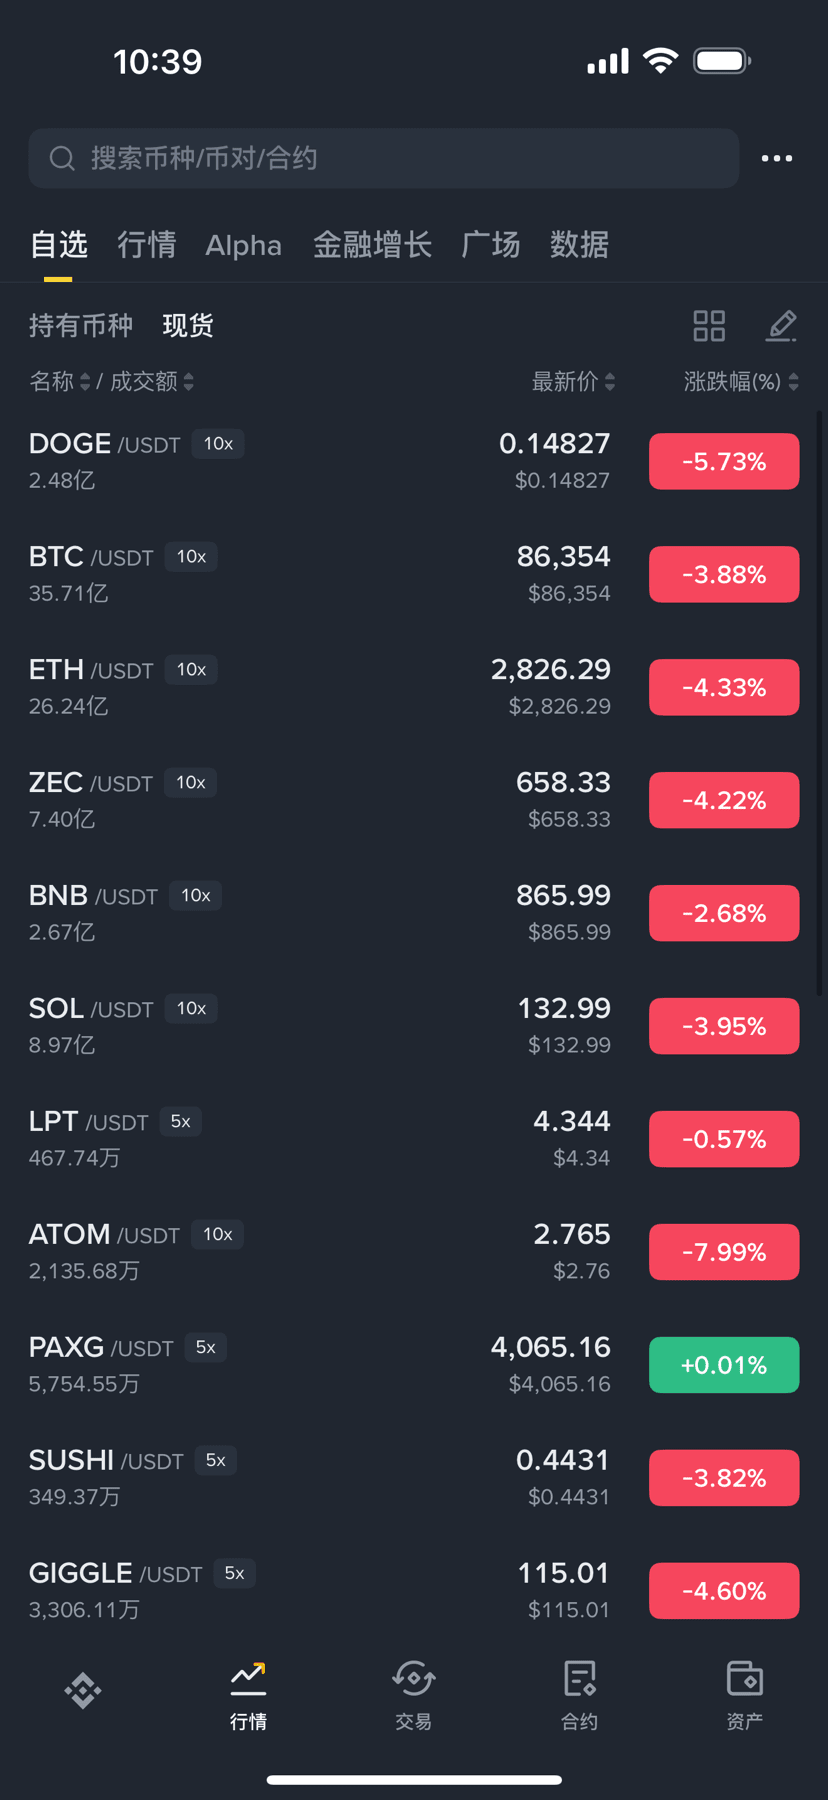Switch to the Alpha tab

[243, 245]
